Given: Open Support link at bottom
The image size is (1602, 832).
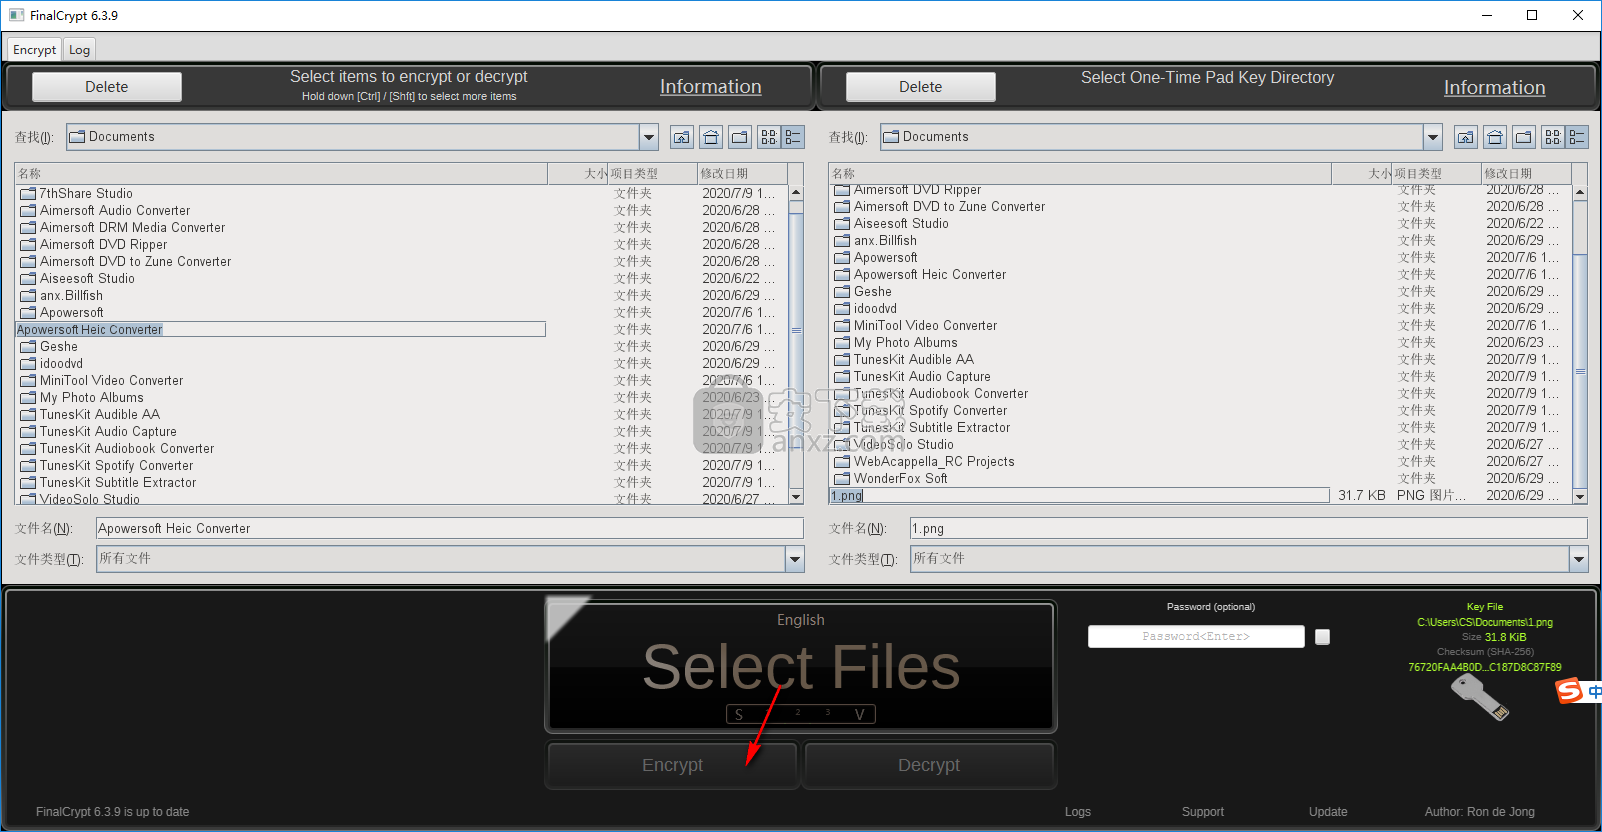Looking at the screenshot, I should pyautogui.click(x=1203, y=812).
